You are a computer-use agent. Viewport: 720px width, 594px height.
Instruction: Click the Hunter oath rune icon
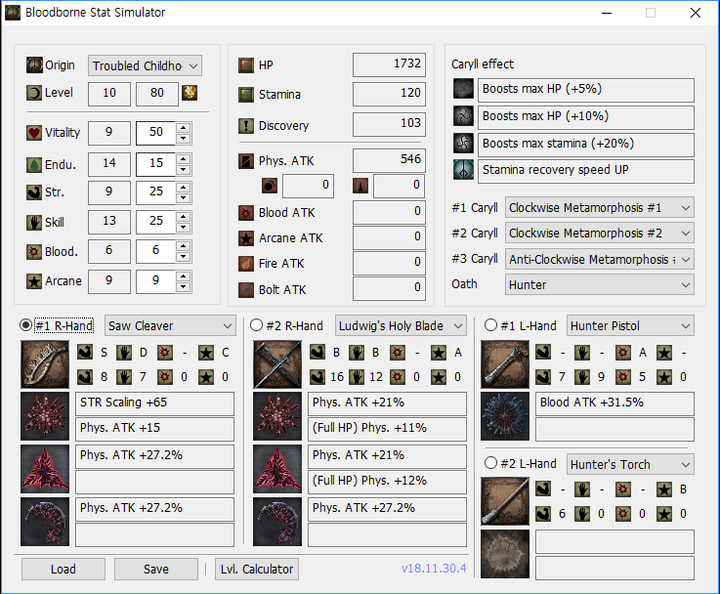pos(464,170)
